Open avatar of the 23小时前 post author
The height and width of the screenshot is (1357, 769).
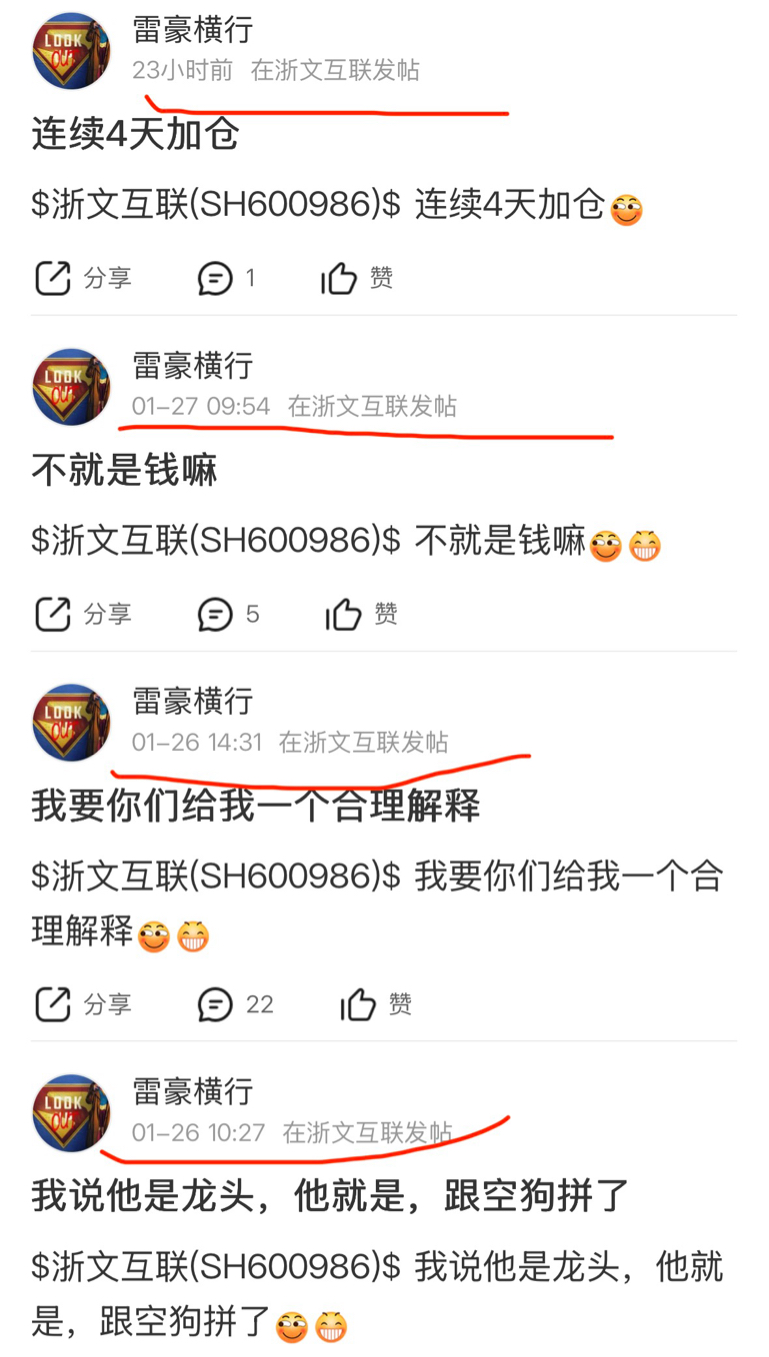pyautogui.click(x=71, y=51)
